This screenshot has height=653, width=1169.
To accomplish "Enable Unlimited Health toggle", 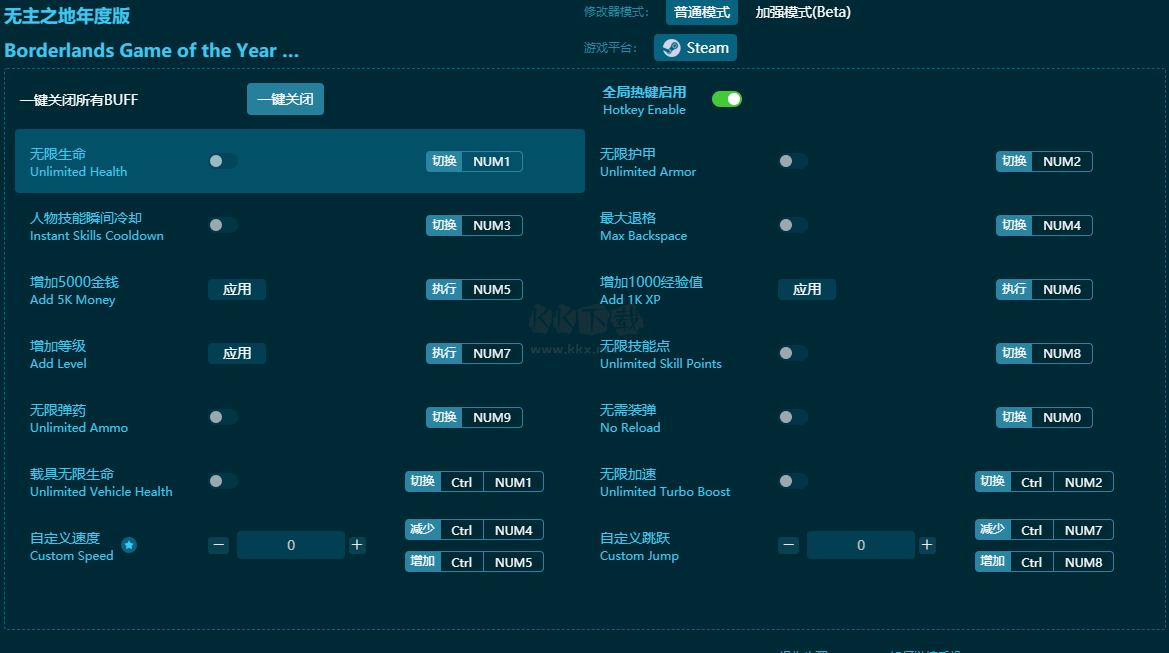I will tap(223, 161).
